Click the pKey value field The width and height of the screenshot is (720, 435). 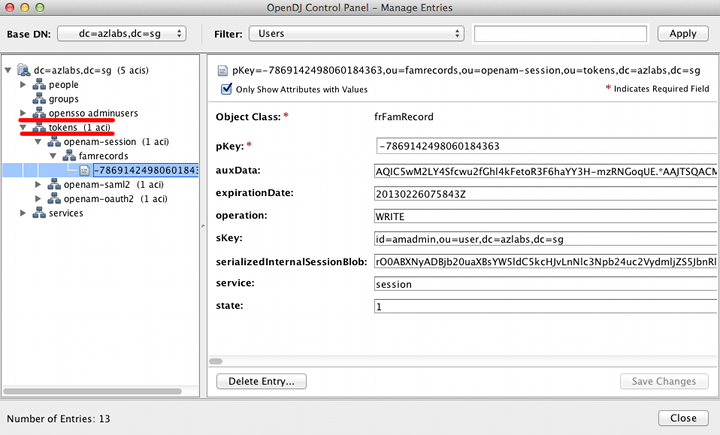(547, 146)
